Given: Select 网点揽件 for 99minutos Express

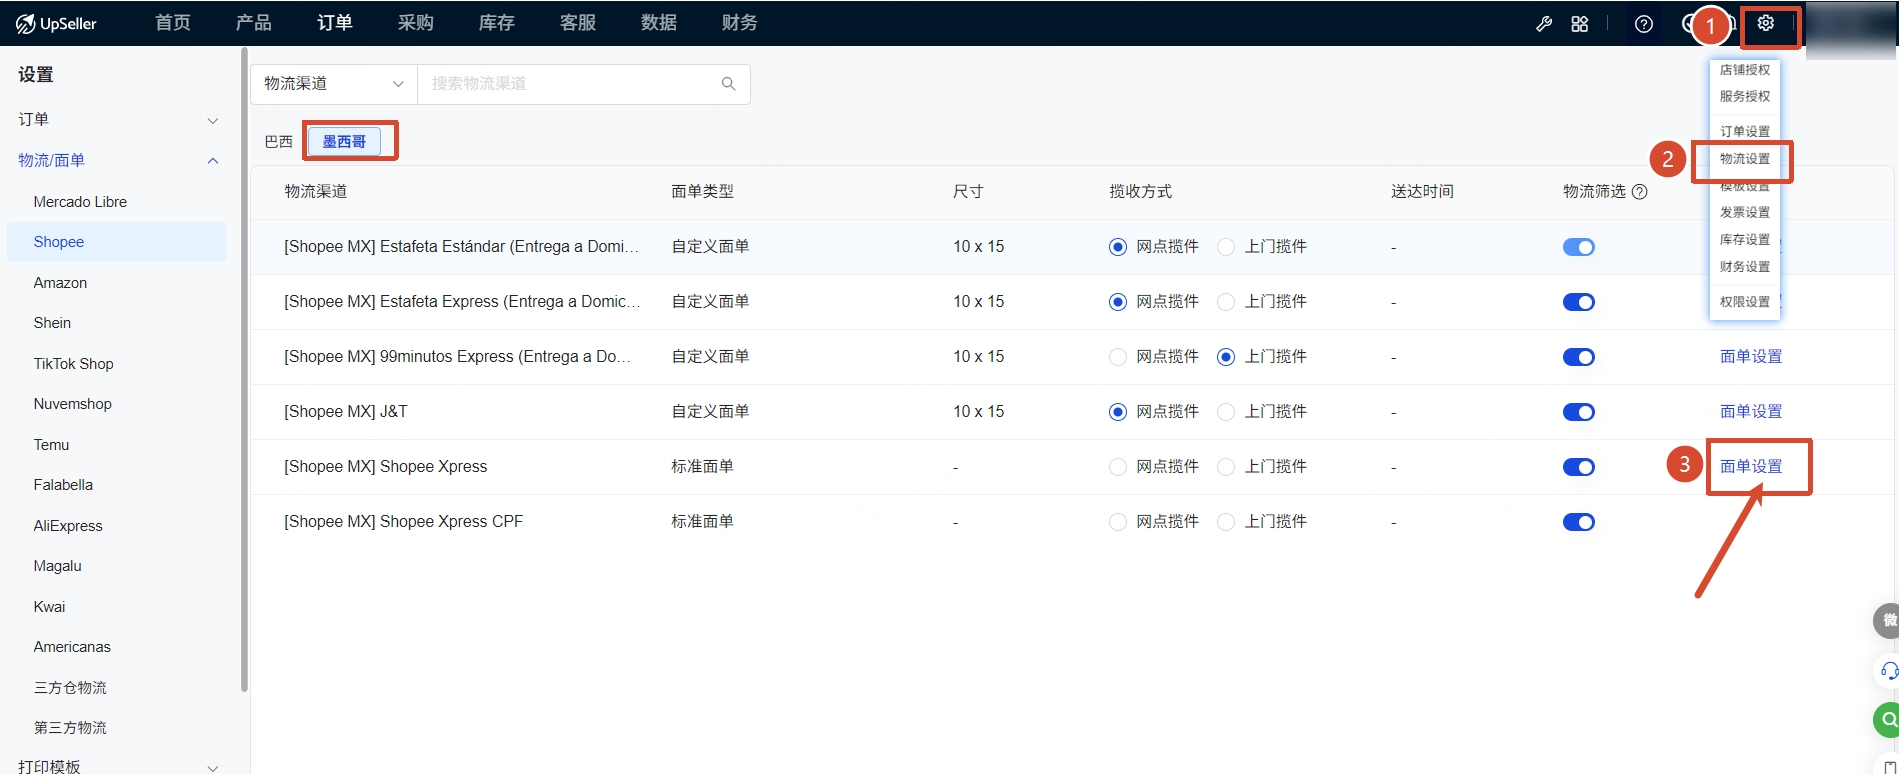Looking at the screenshot, I should tap(1118, 357).
